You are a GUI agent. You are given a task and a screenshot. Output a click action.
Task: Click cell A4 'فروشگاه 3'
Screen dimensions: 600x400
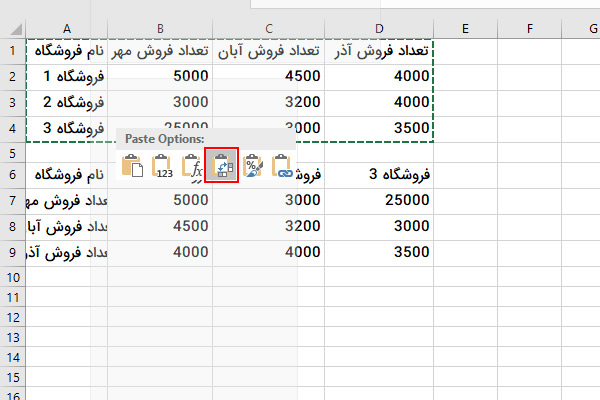(x=67, y=129)
